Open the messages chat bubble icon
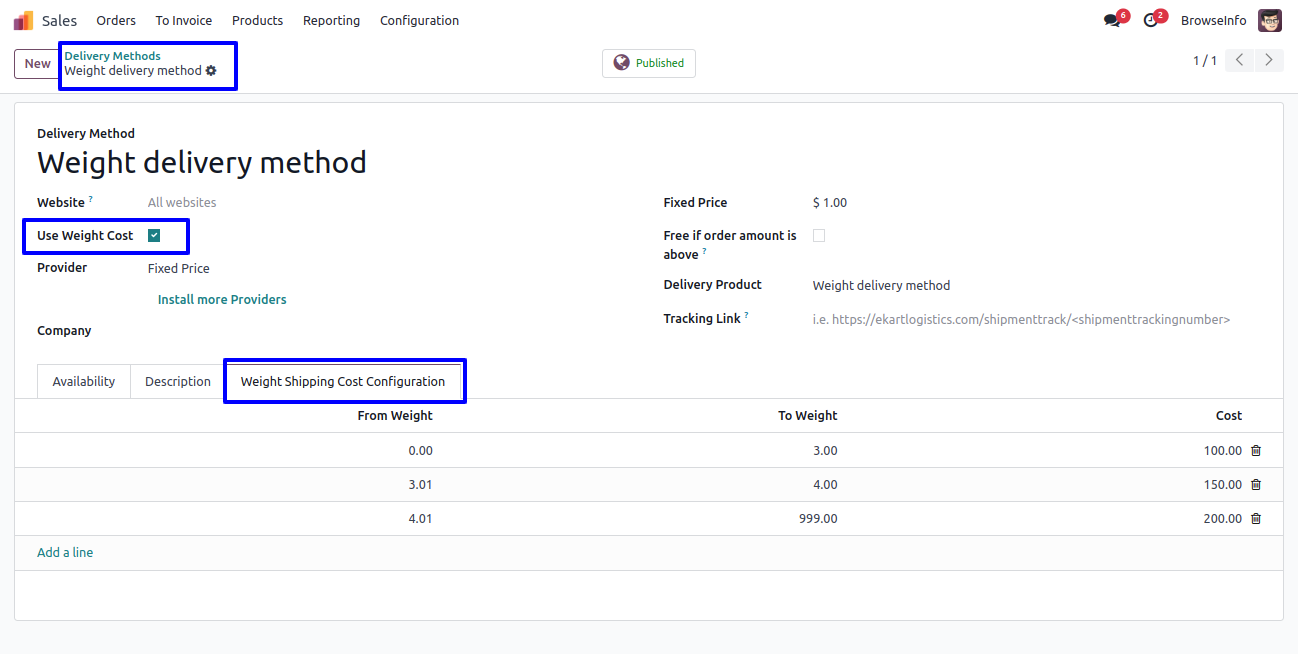This screenshot has height=654, width=1298. tap(1111, 21)
